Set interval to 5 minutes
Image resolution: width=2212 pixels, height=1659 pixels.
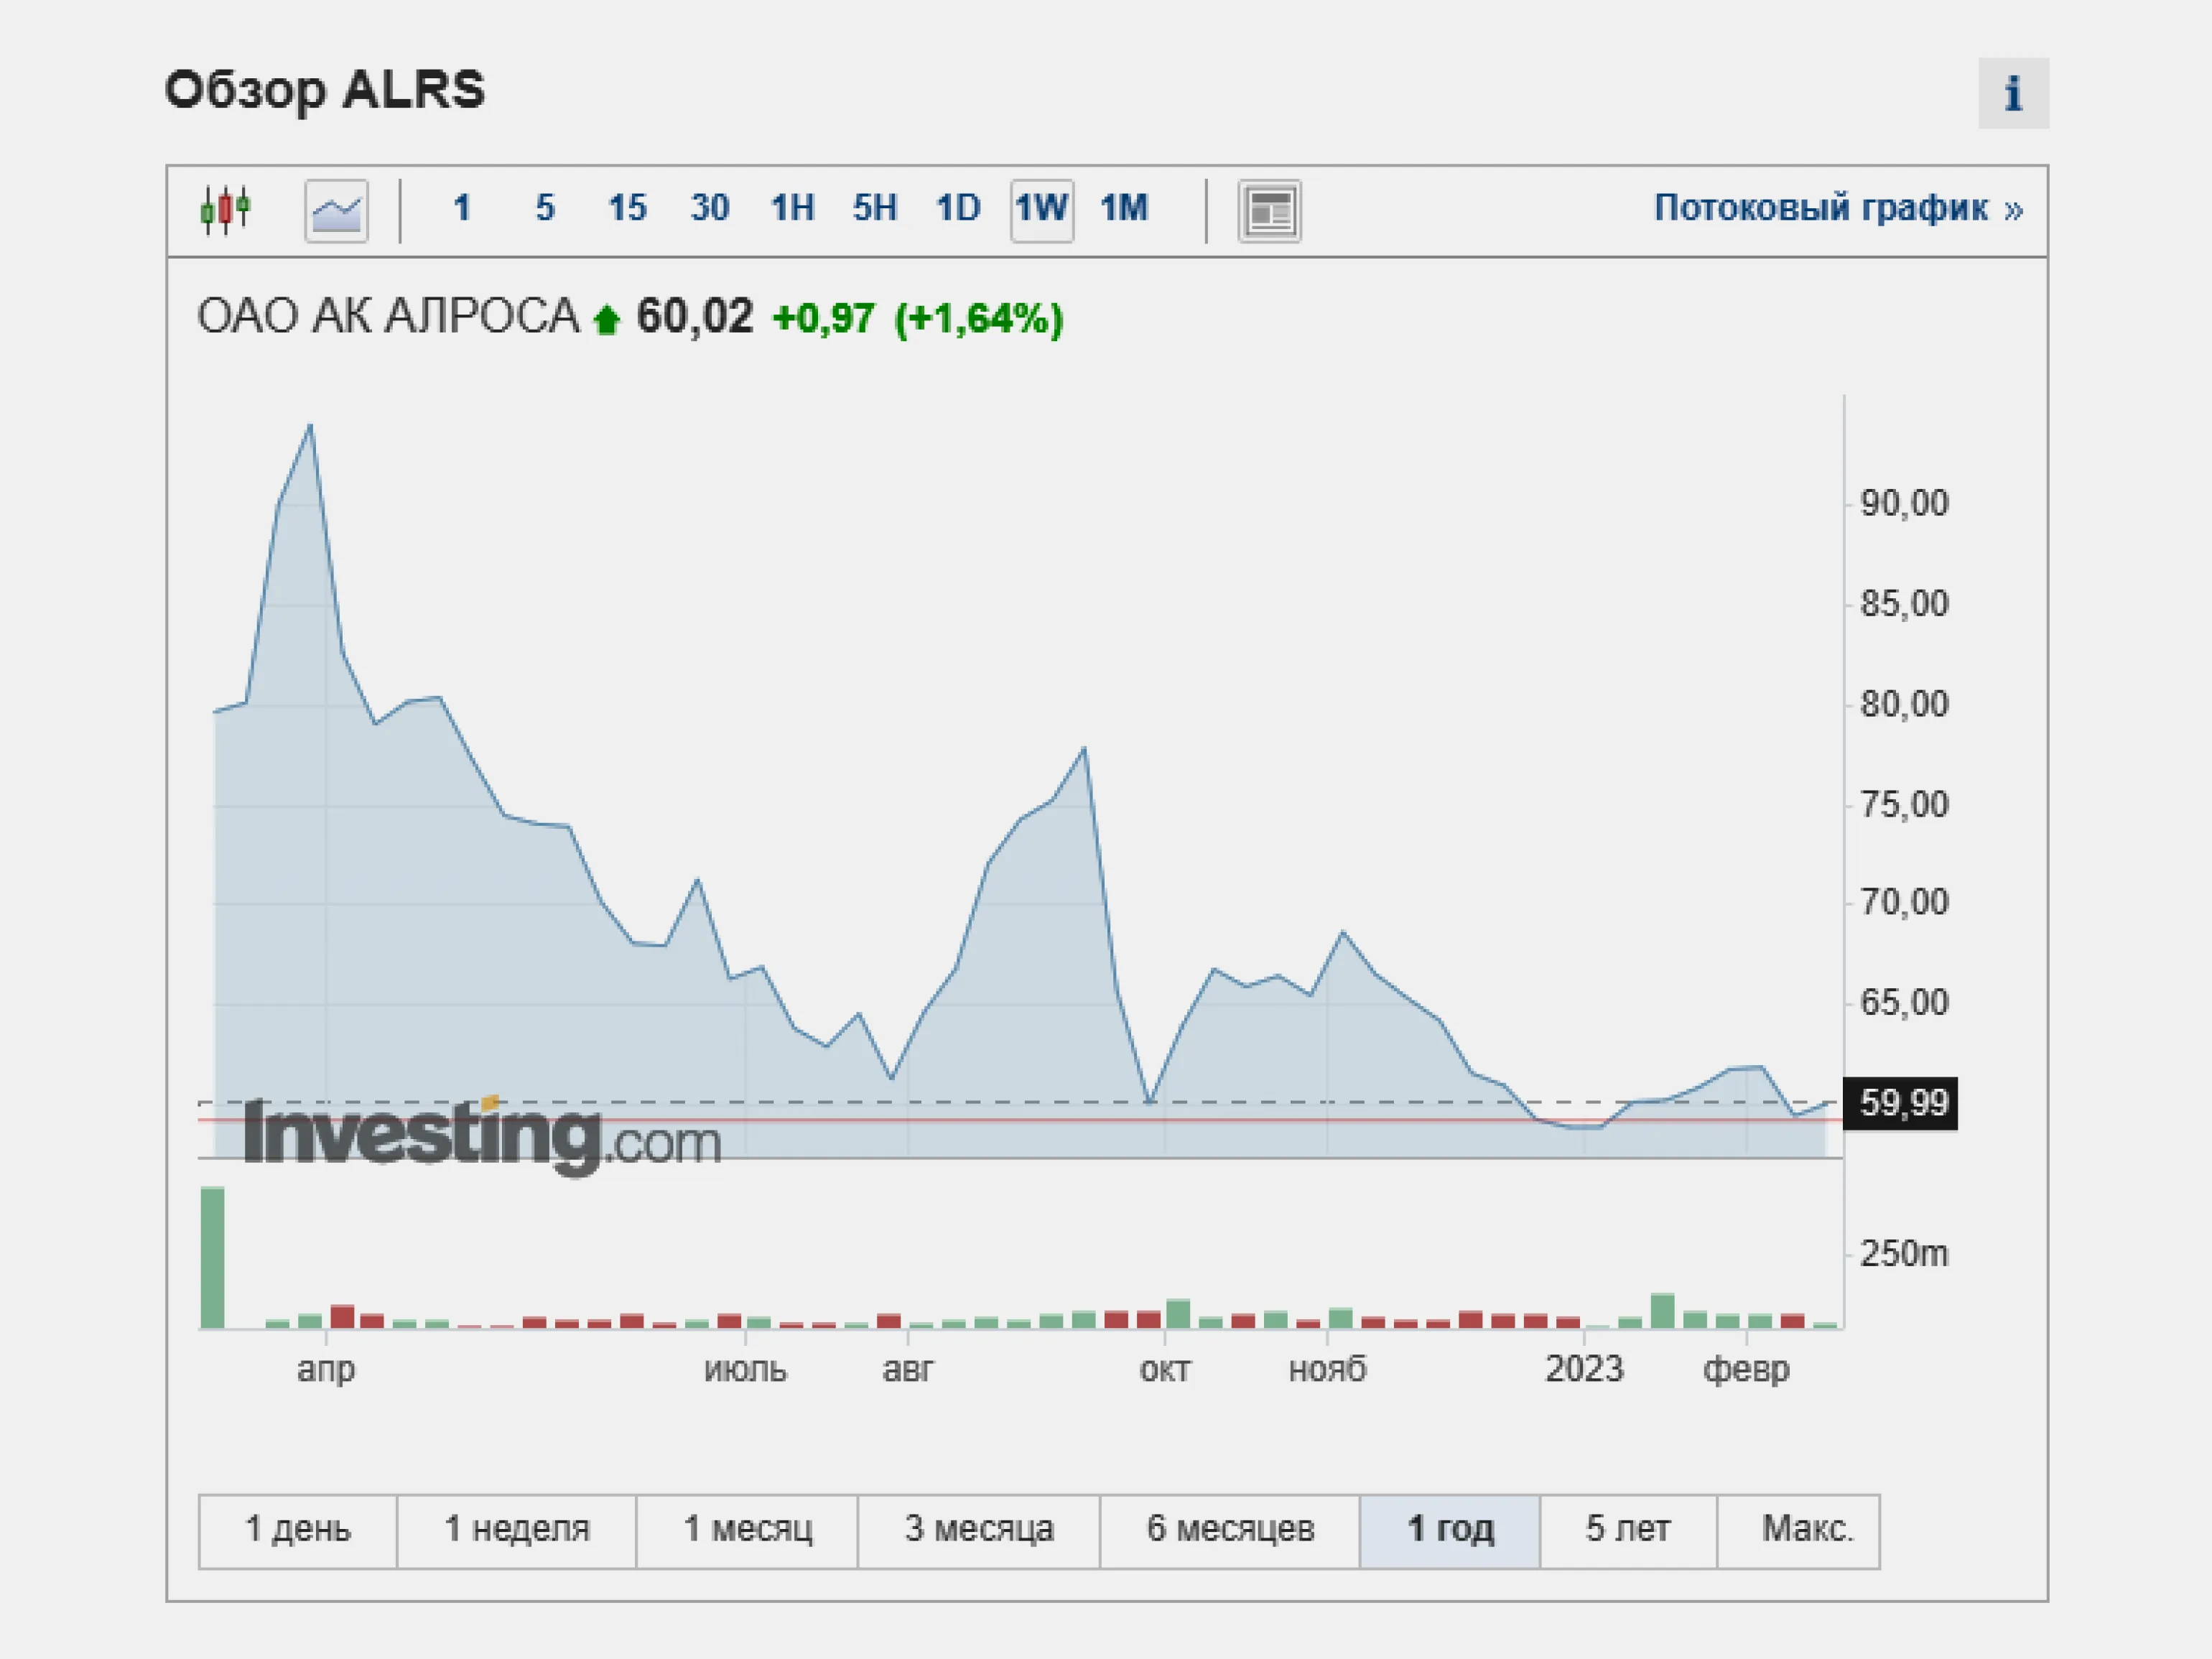point(544,209)
